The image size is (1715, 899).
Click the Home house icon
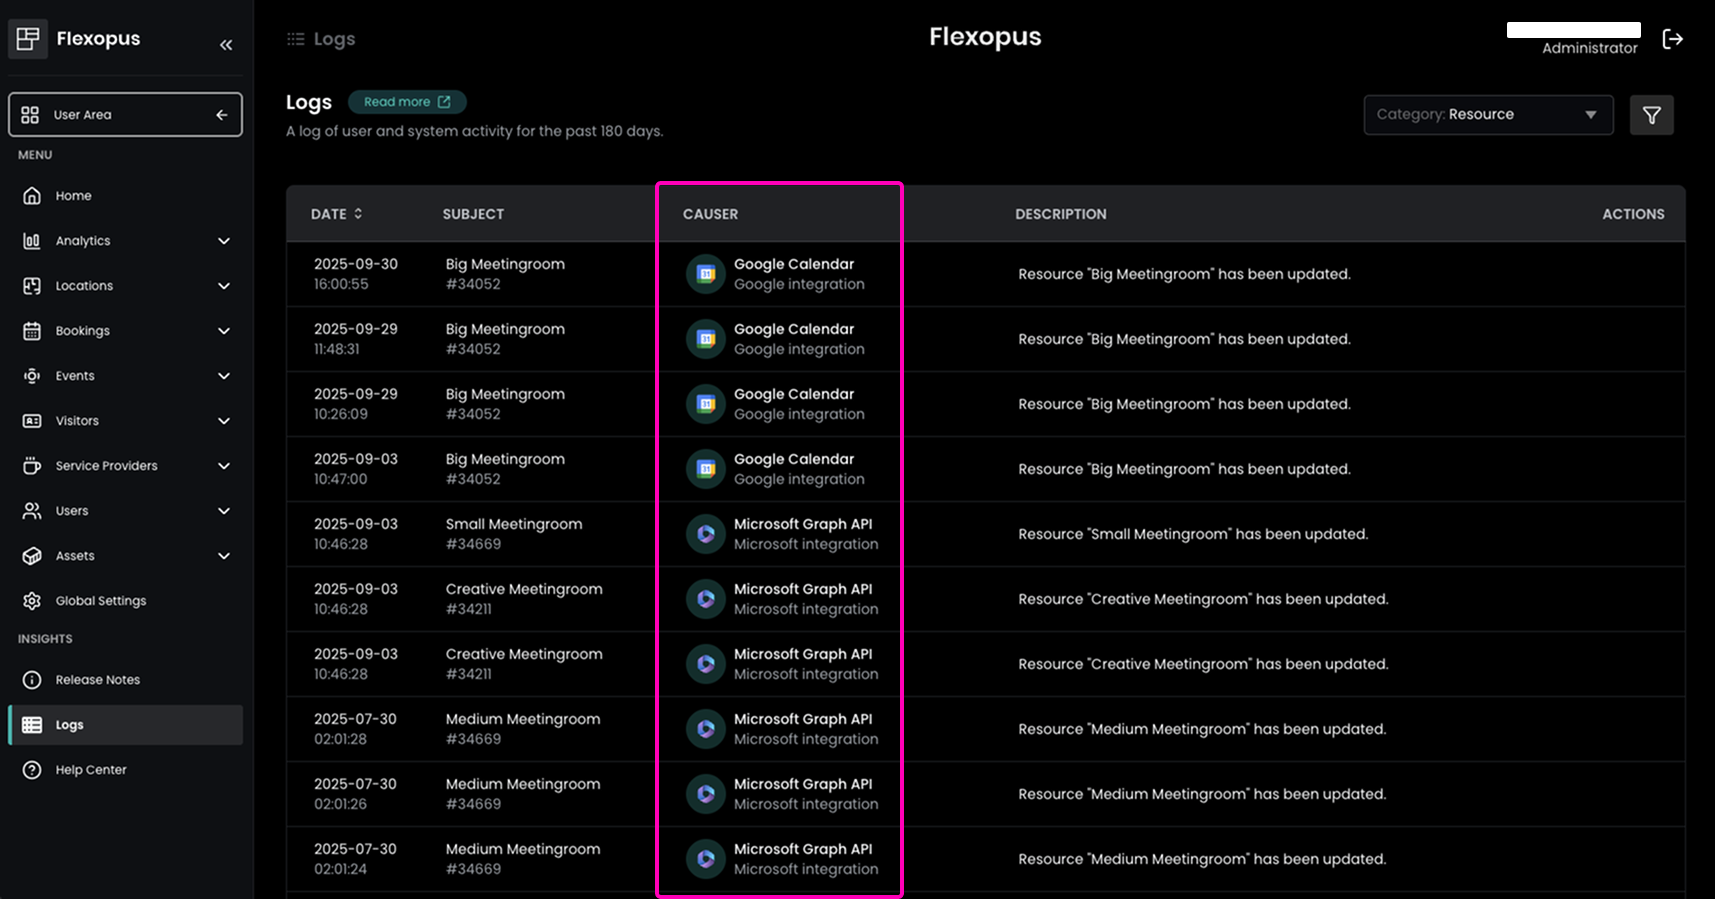32,196
